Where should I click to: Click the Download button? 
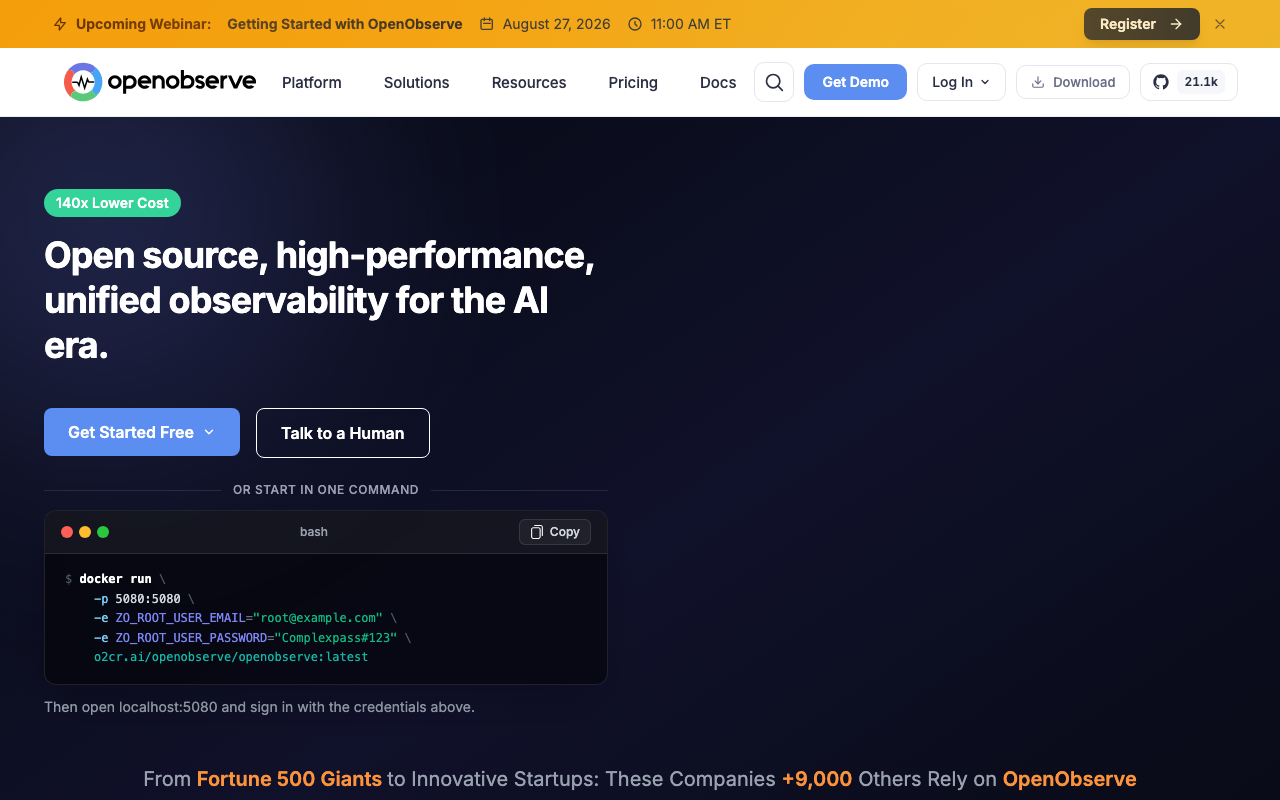click(1073, 82)
